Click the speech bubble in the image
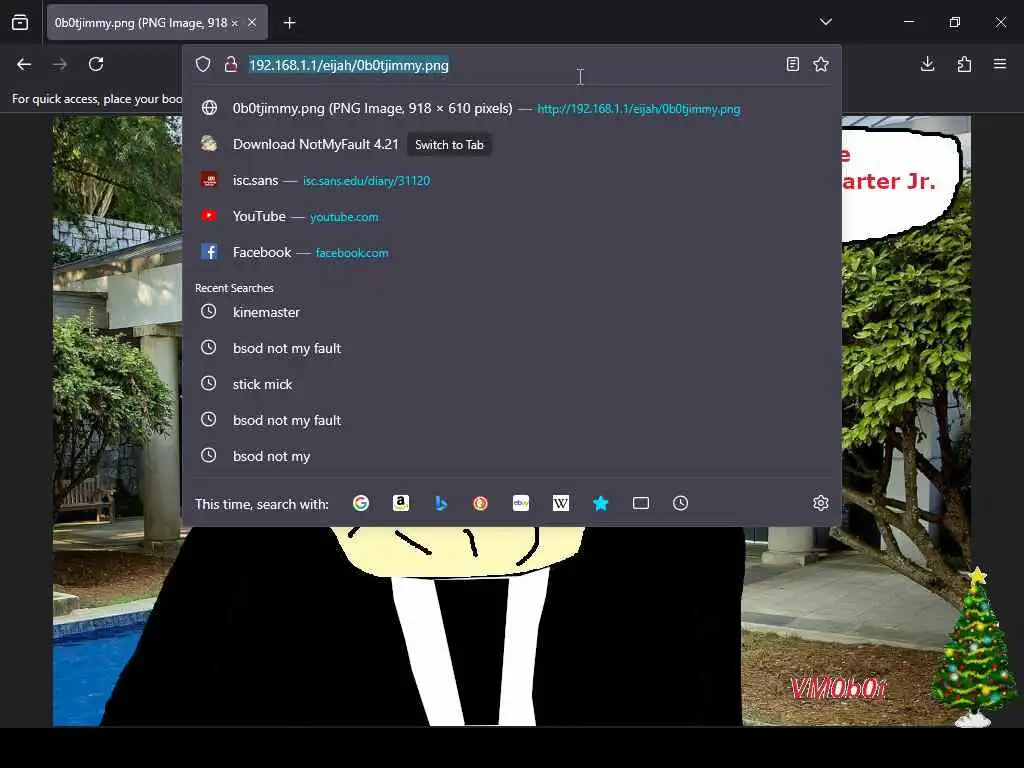The image size is (1024, 768). (x=901, y=185)
